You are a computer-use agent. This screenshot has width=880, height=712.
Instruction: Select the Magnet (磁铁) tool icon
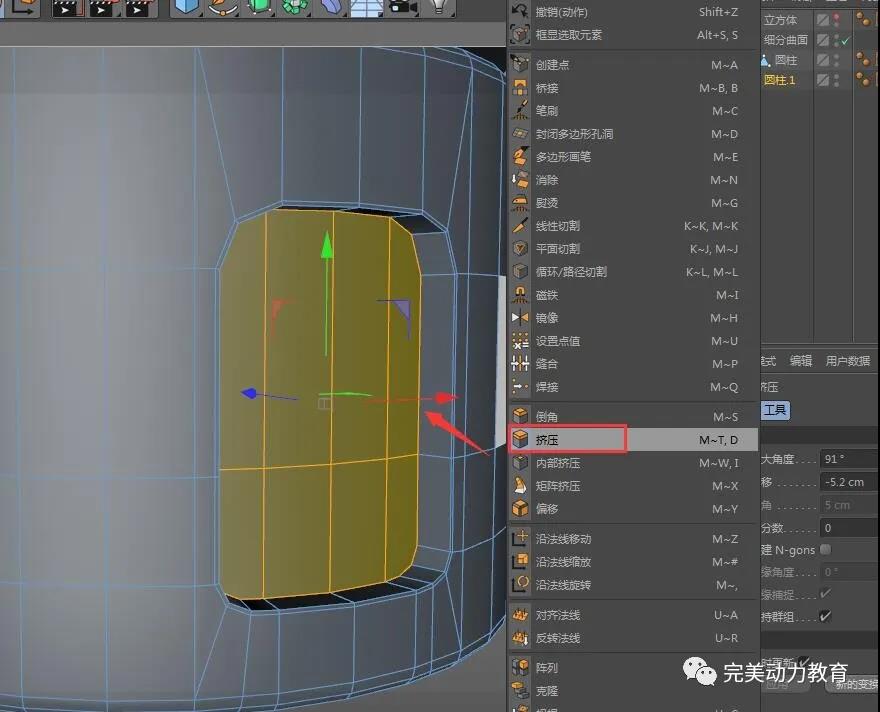pyautogui.click(x=520, y=295)
